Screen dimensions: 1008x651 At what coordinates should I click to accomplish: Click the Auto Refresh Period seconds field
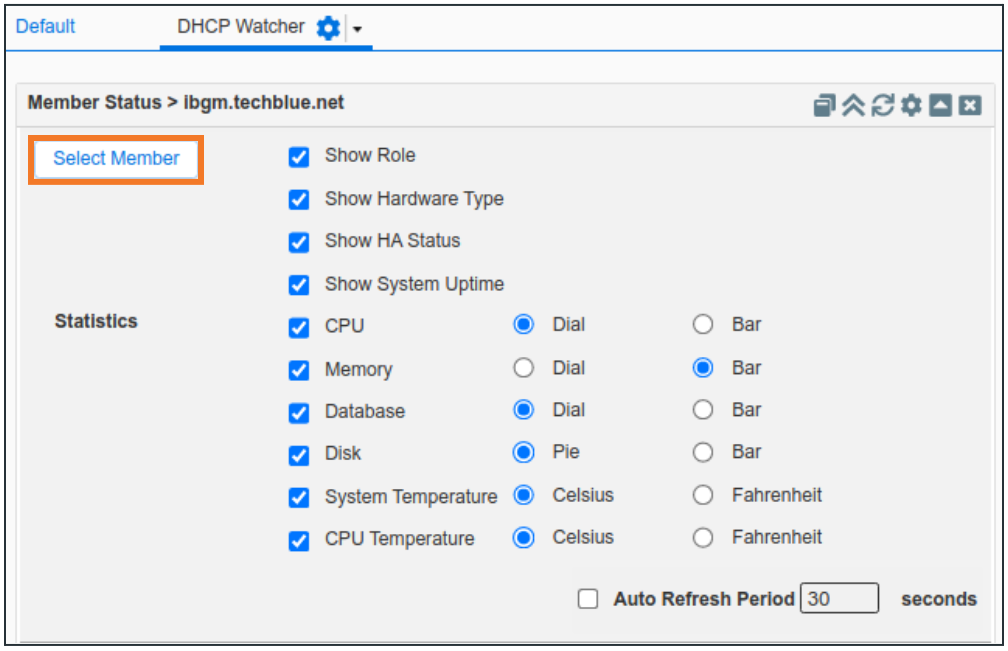point(839,599)
